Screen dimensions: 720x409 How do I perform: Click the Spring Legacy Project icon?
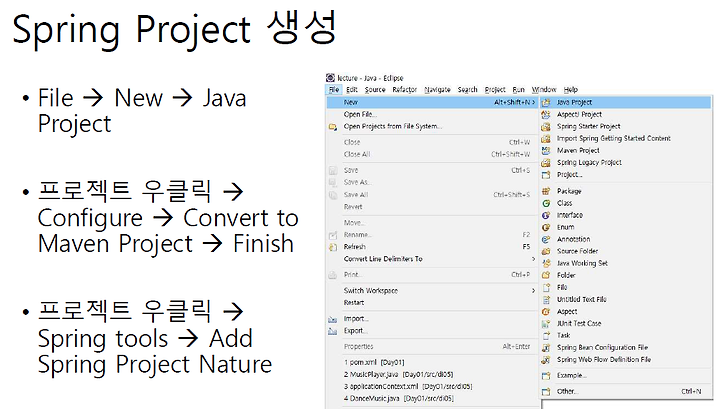[546, 162]
